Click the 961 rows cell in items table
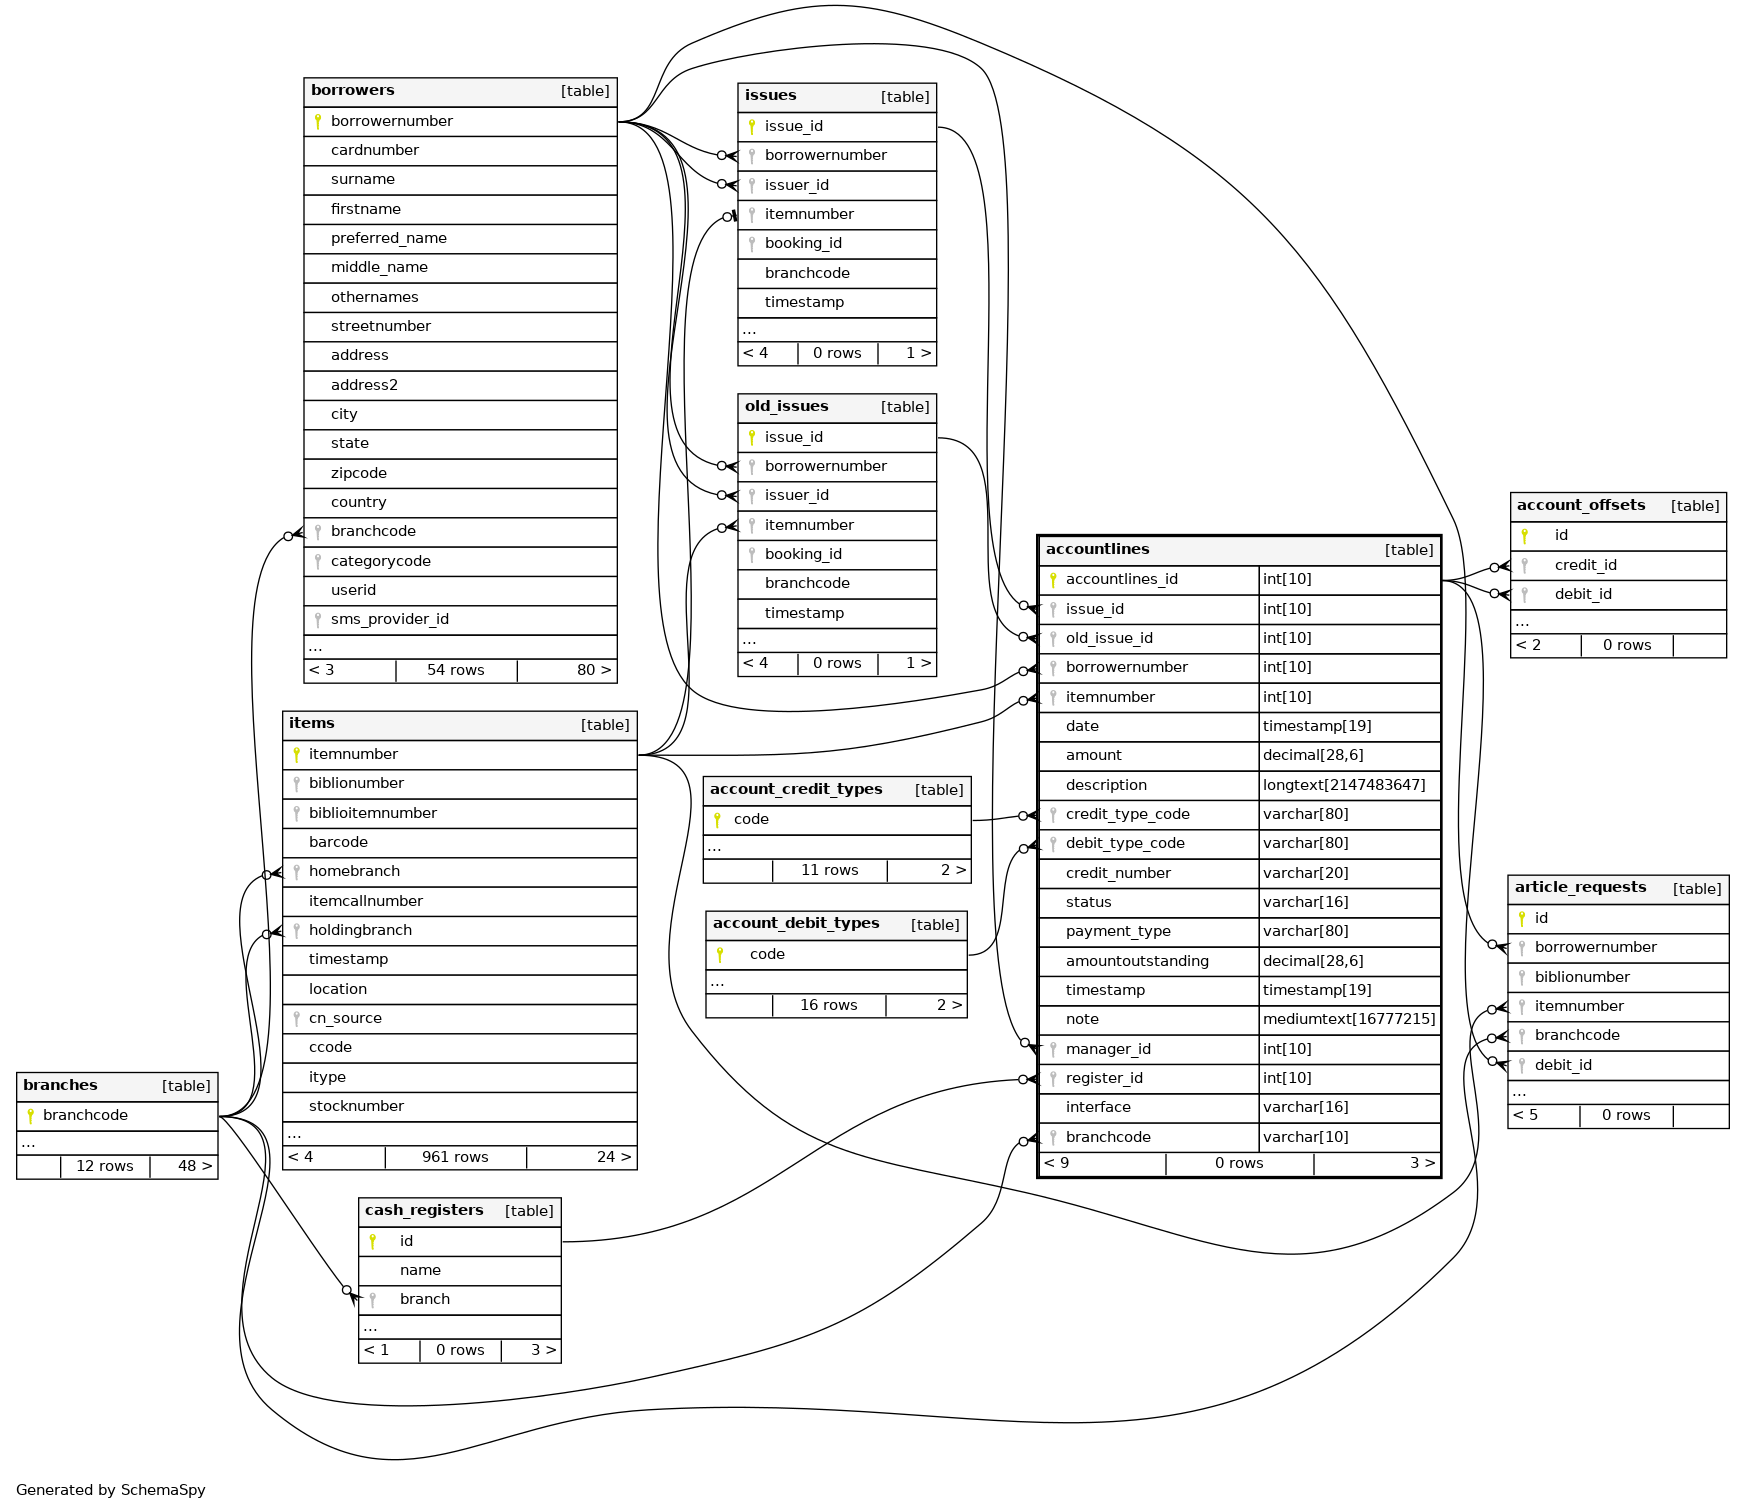This screenshot has height=1509, width=1745. tap(455, 1157)
